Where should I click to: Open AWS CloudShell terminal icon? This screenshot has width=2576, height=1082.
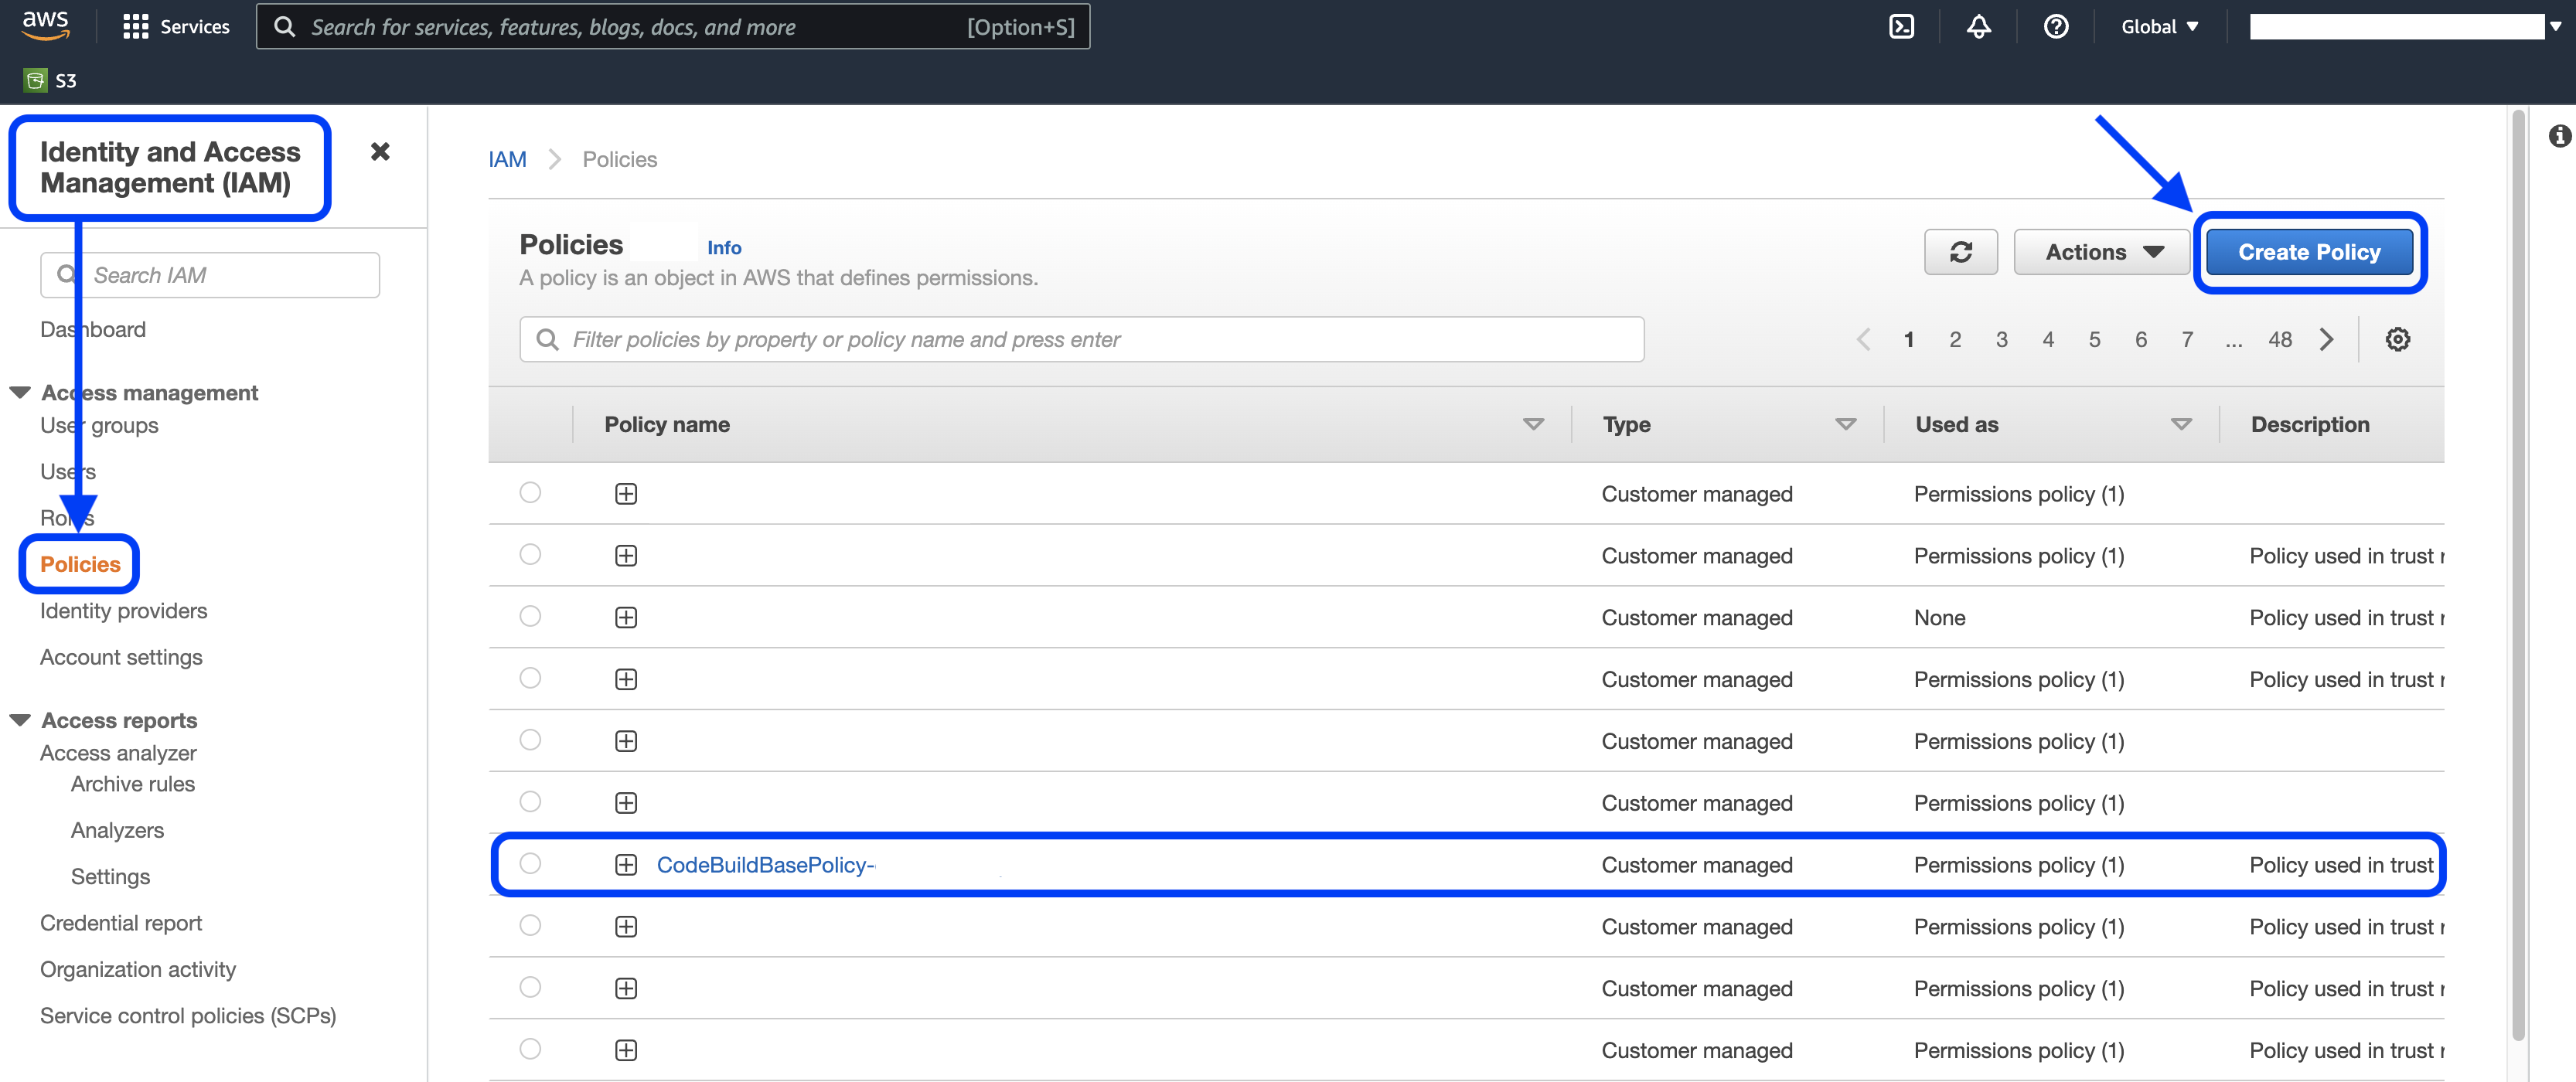pyautogui.click(x=1901, y=27)
